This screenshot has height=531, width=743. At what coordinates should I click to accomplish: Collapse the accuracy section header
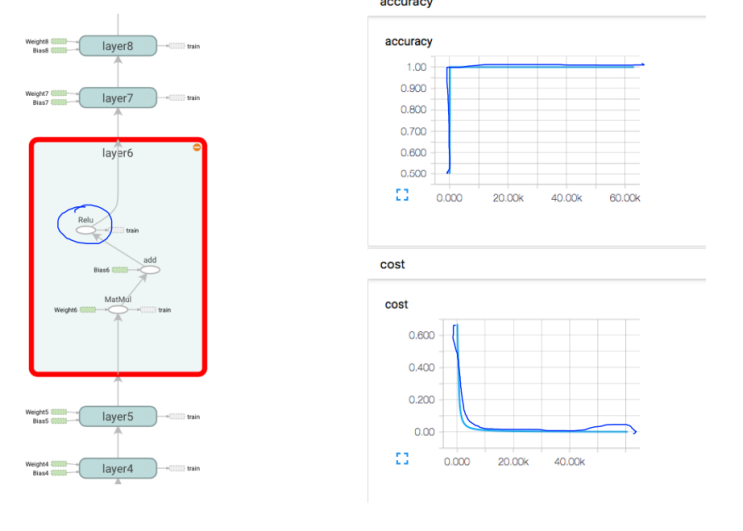[x=406, y=3]
